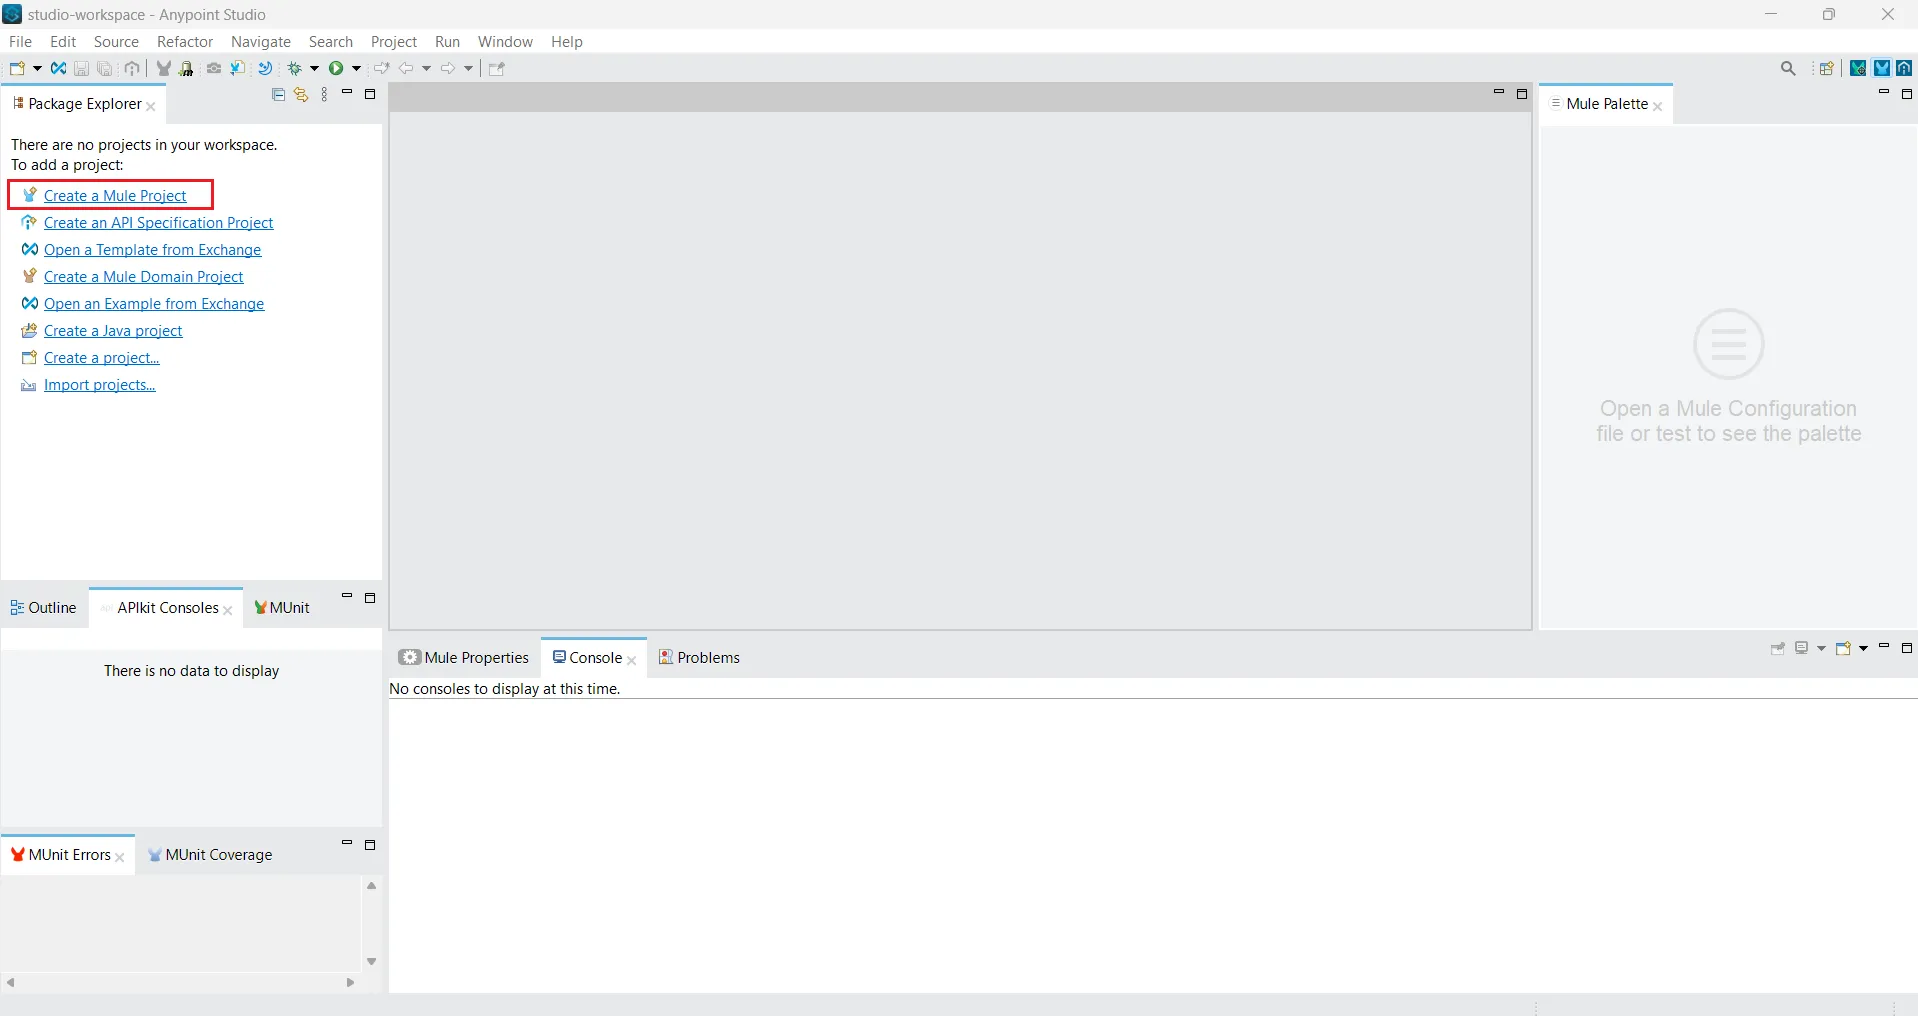Open the Exchange browser from the toolbar
Screen dimensions: 1918x1016
click(x=58, y=67)
